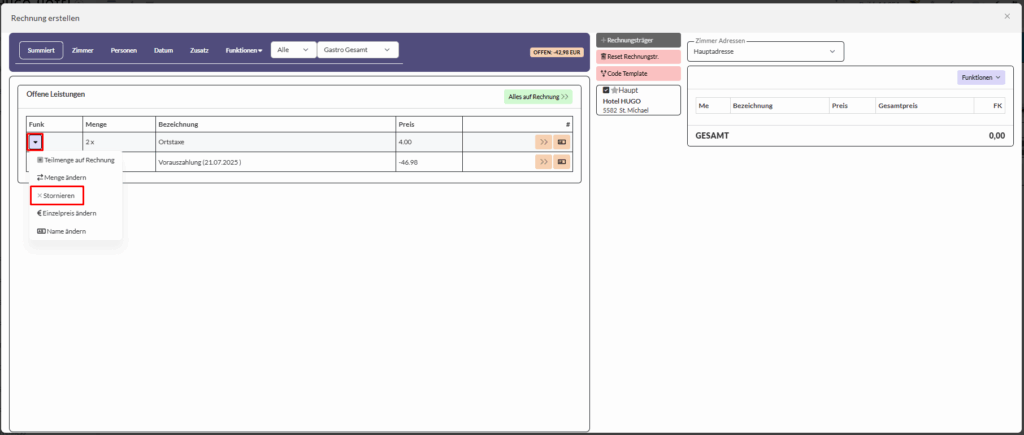Select Teilmenge auf Rechnung menu entry
1024x435 pixels.
coord(75,160)
